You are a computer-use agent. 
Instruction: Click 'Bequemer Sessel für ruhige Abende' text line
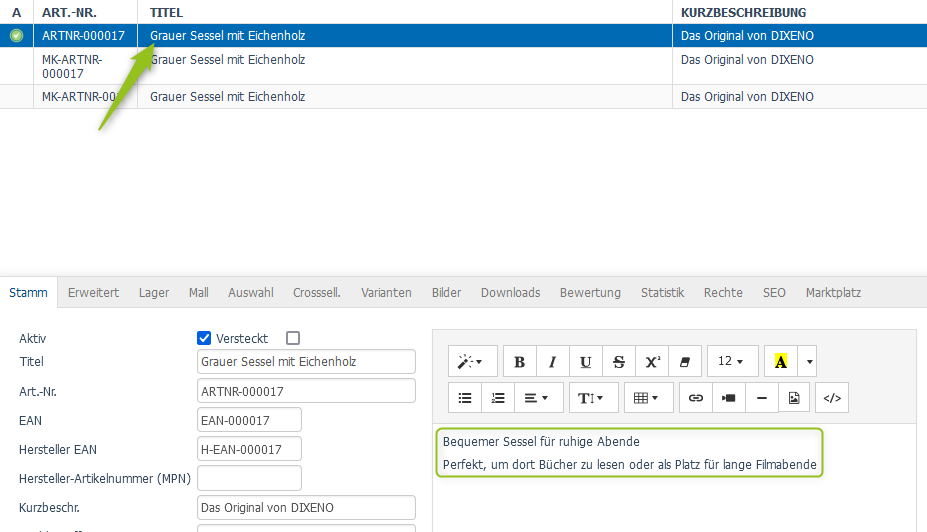[x=541, y=442]
